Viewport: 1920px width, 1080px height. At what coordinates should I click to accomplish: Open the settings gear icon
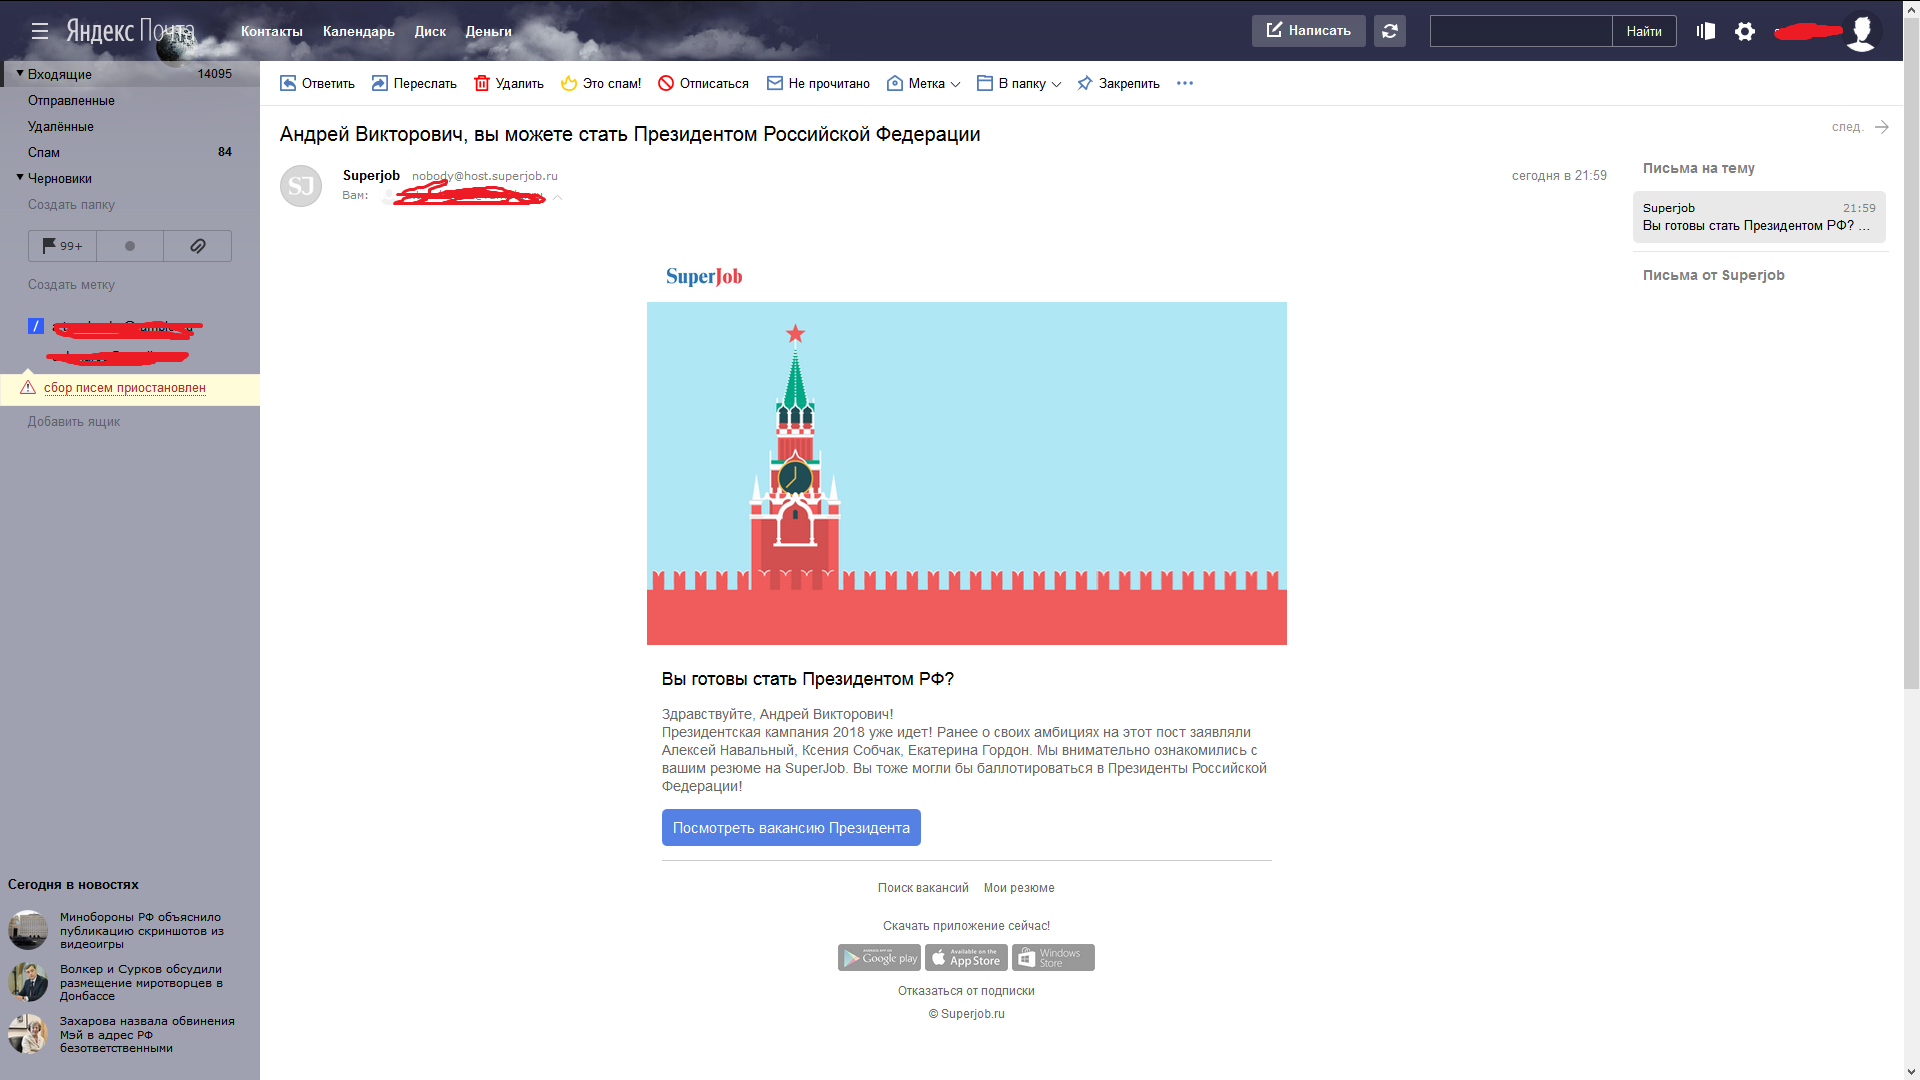[1745, 31]
